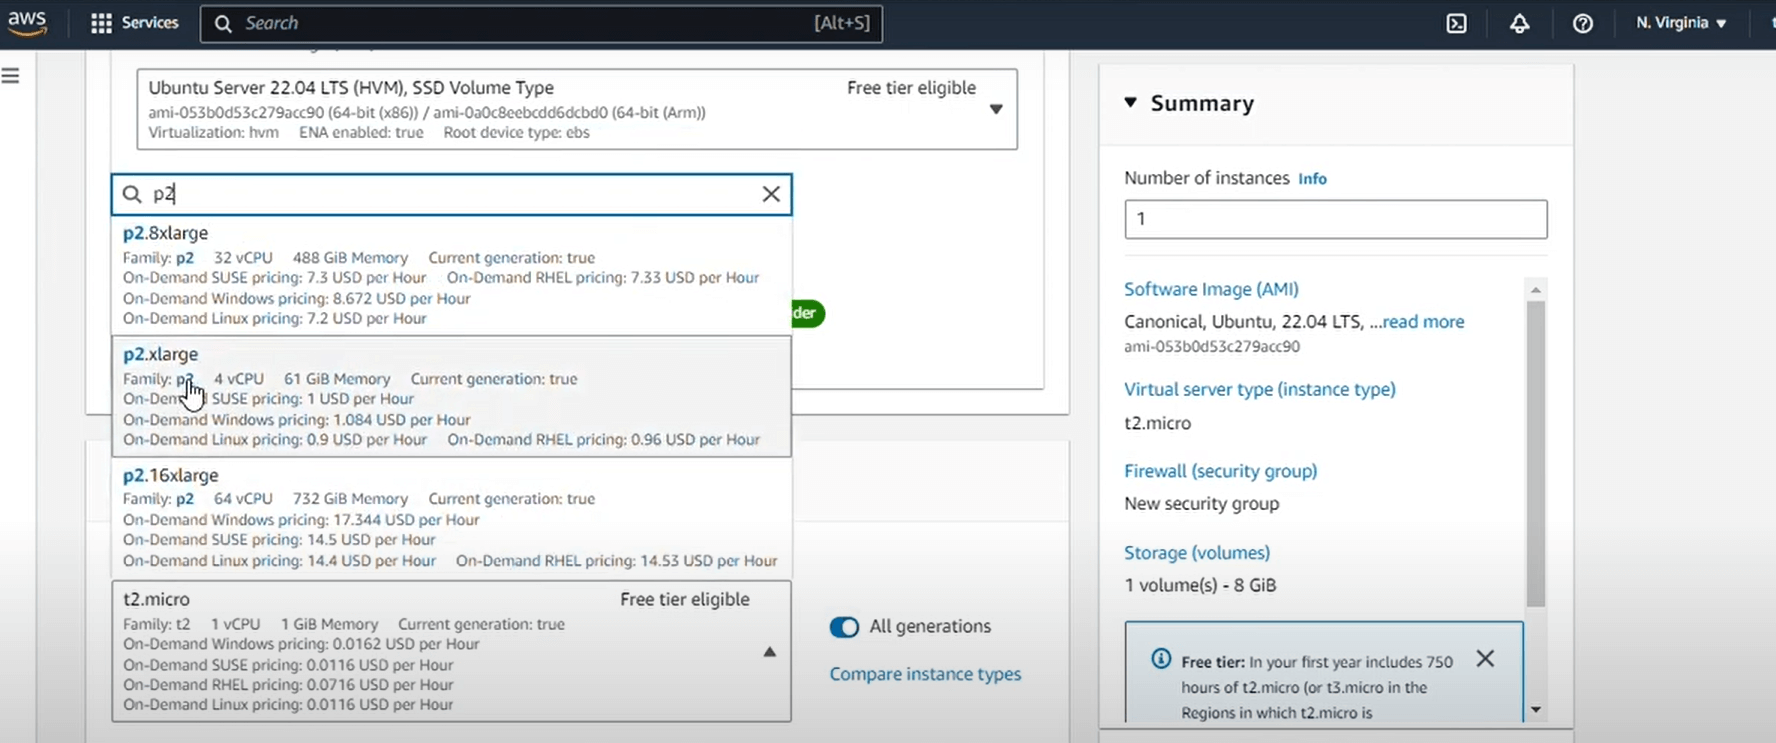Expand the Ubuntu Server AMI dropdown
This screenshot has width=1776, height=743.
pyautogui.click(x=996, y=109)
